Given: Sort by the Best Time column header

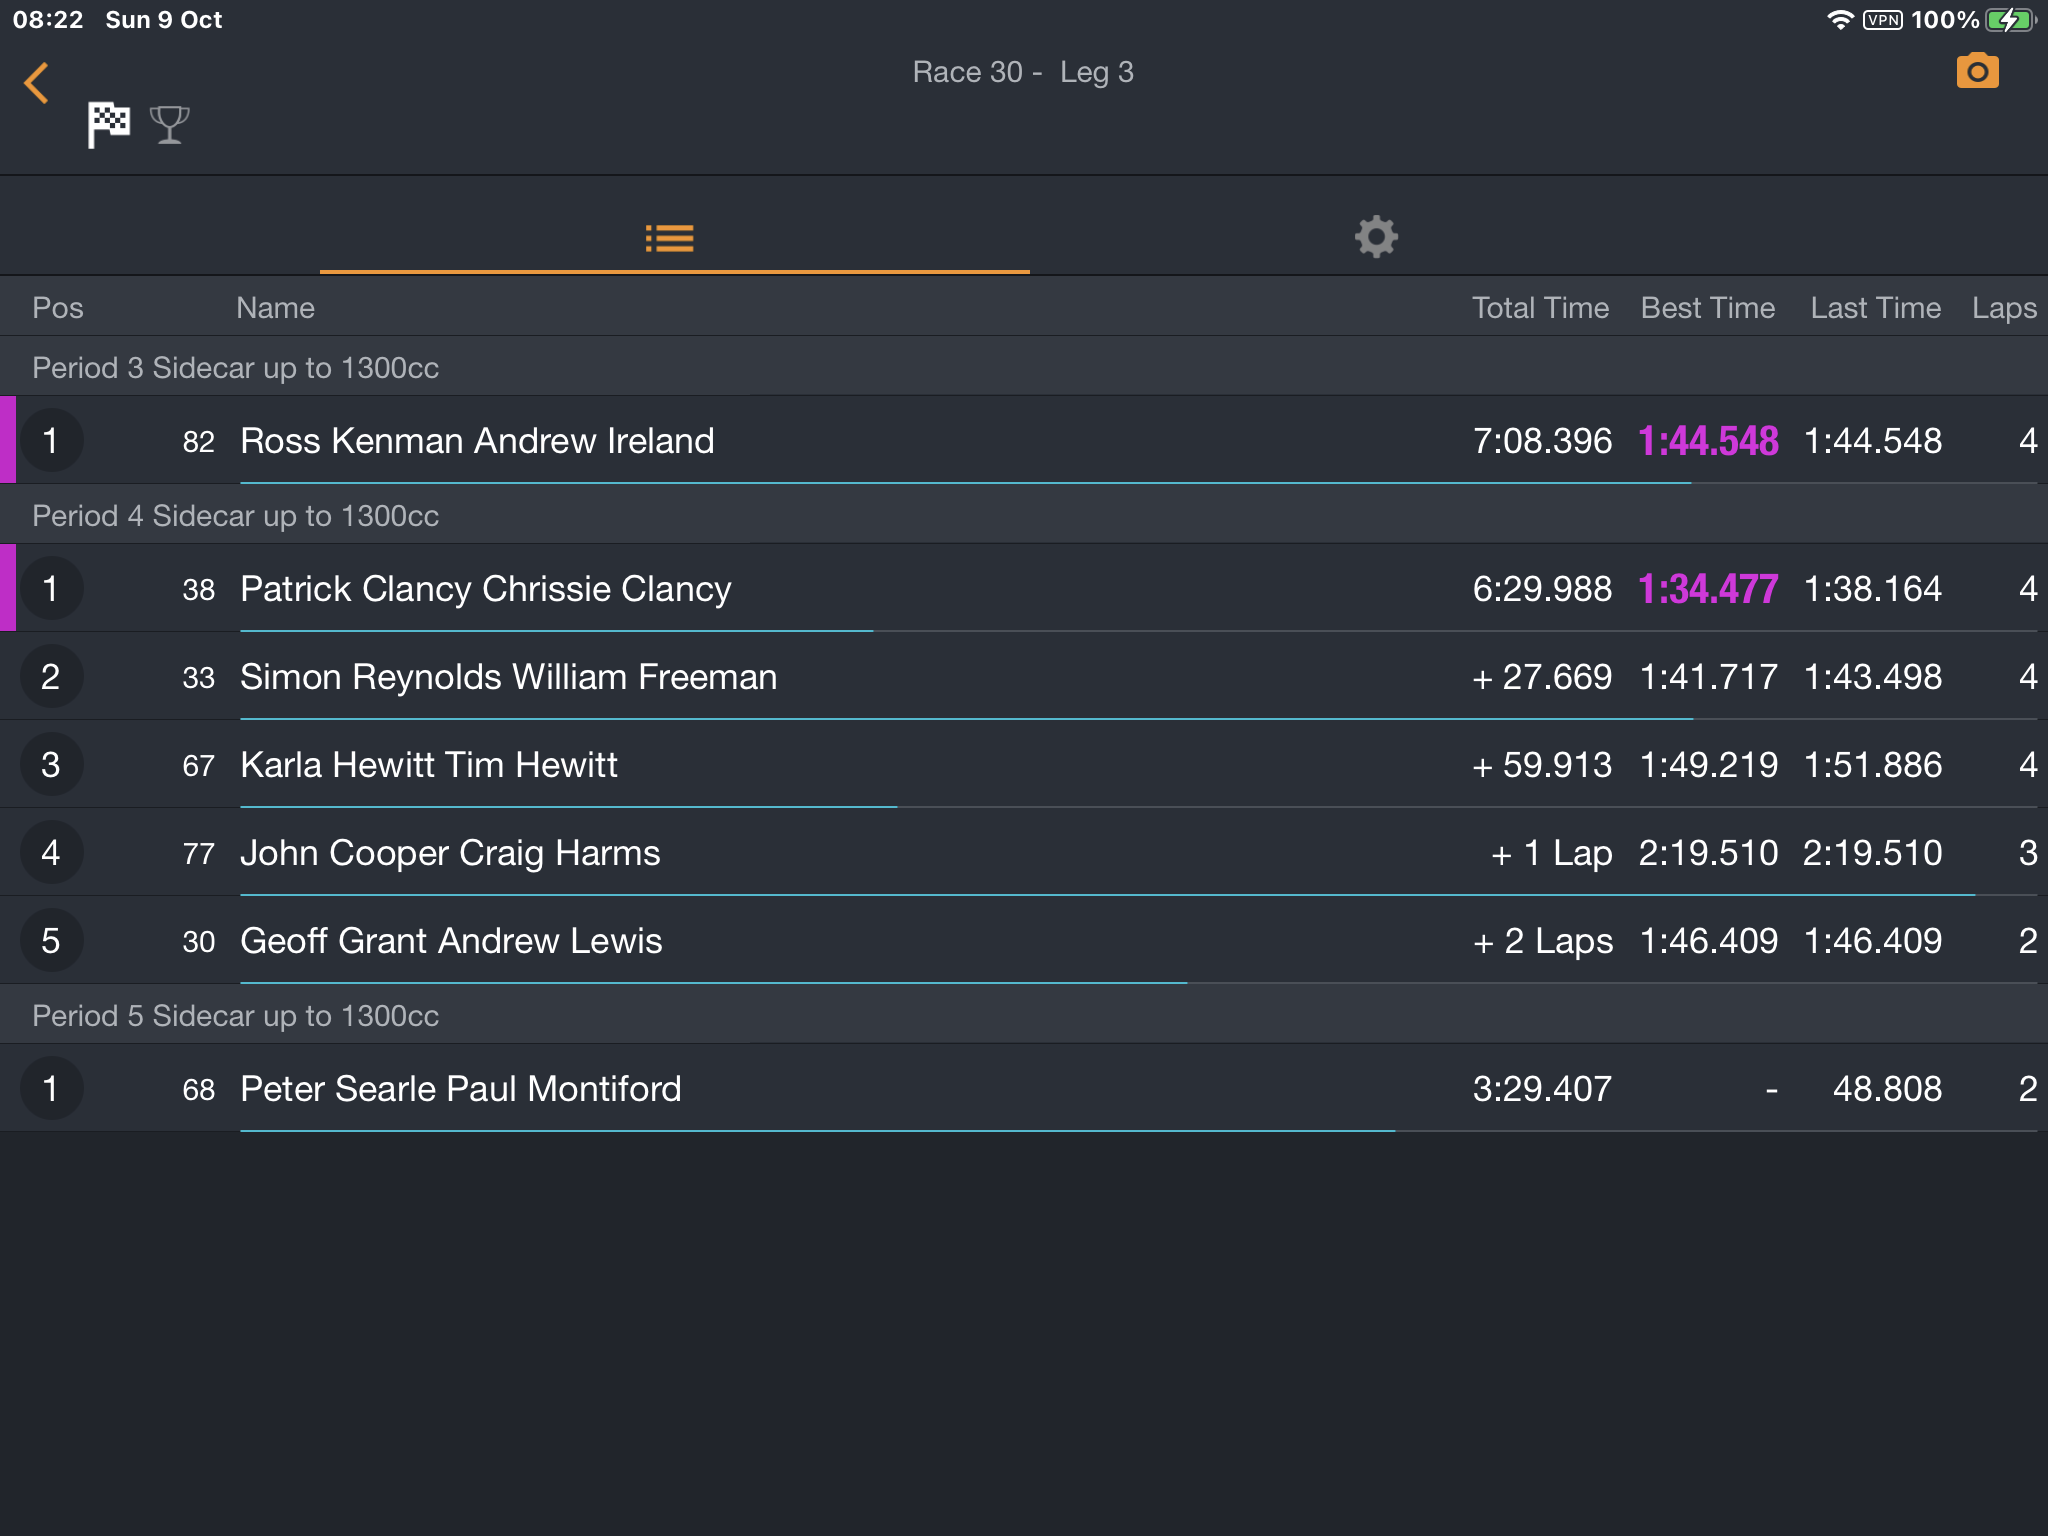Looking at the screenshot, I should pyautogui.click(x=1708, y=308).
